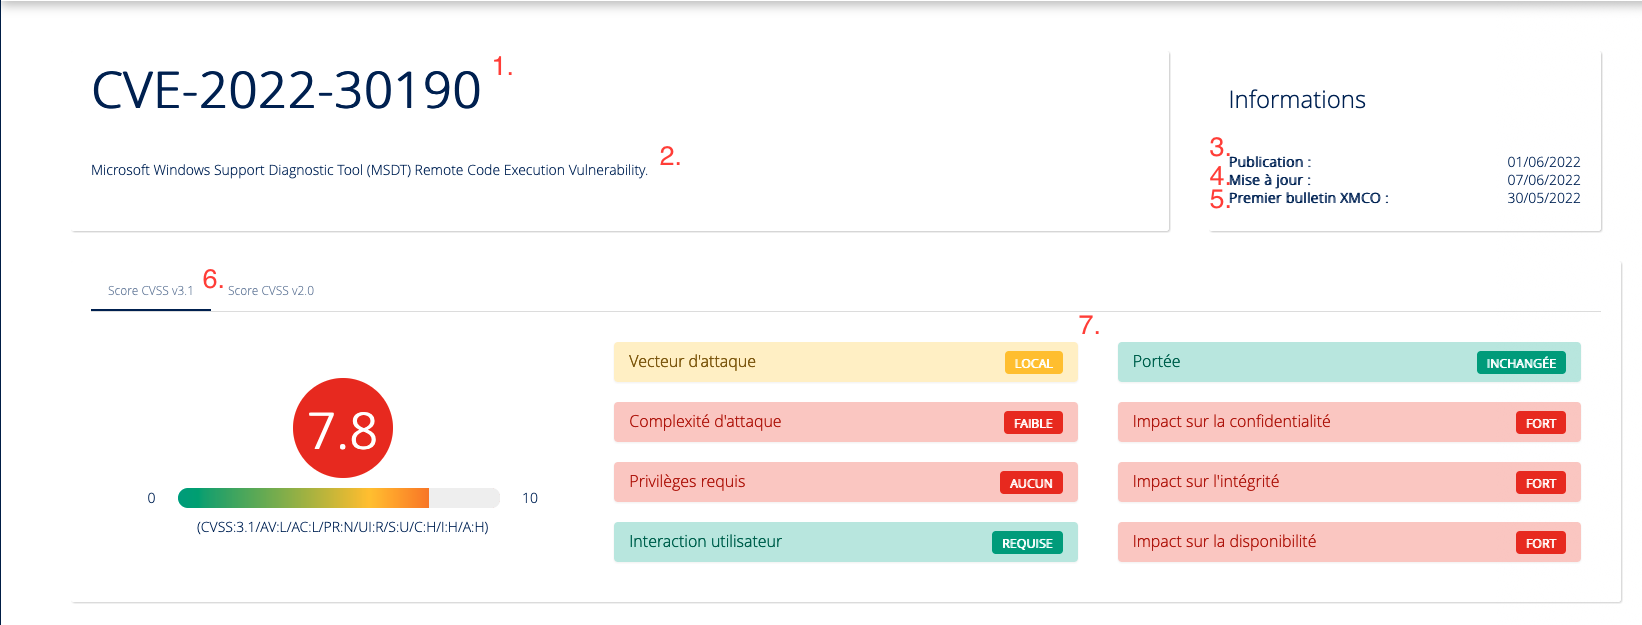Open the Score CVSS v2.0 tab
This screenshot has width=1642, height=625.
point(271,291)
